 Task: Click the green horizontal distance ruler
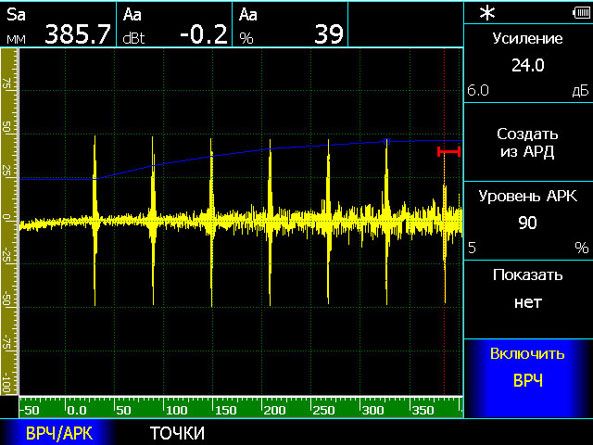[x=241, y=407]
